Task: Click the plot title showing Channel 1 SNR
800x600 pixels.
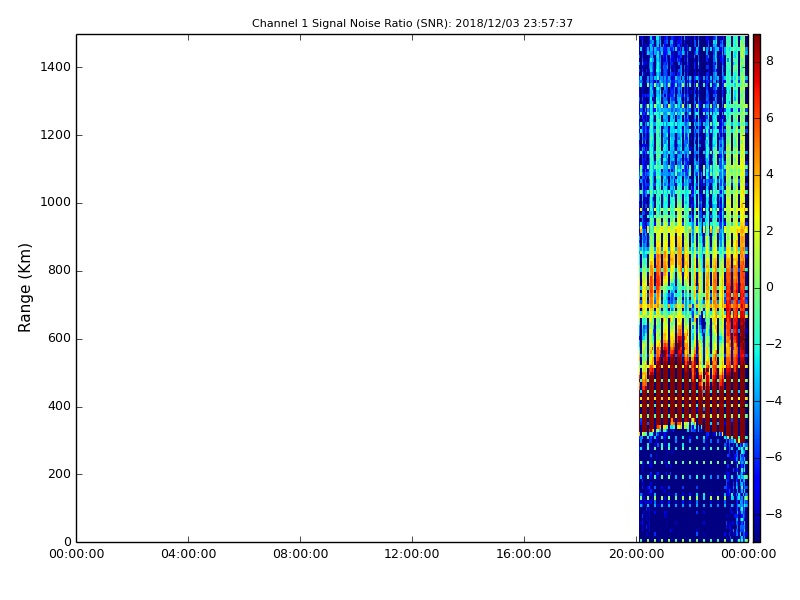Action: pos(412,23)
